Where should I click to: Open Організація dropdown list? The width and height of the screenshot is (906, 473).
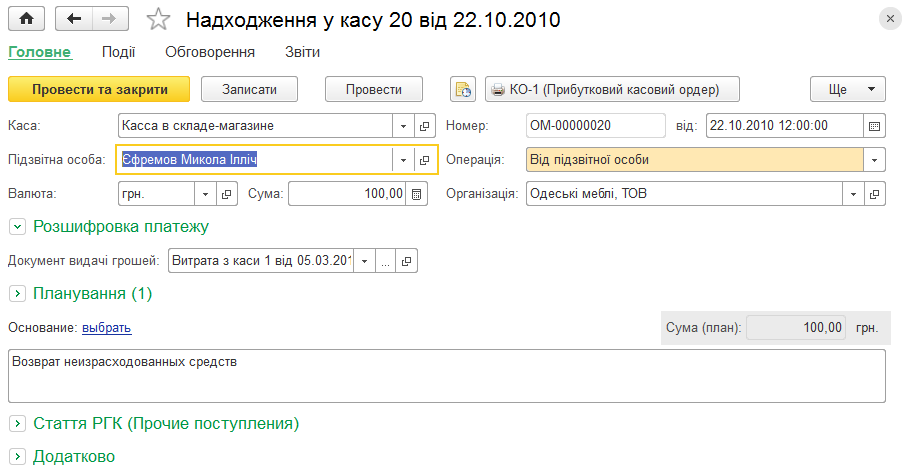(853, 194)
